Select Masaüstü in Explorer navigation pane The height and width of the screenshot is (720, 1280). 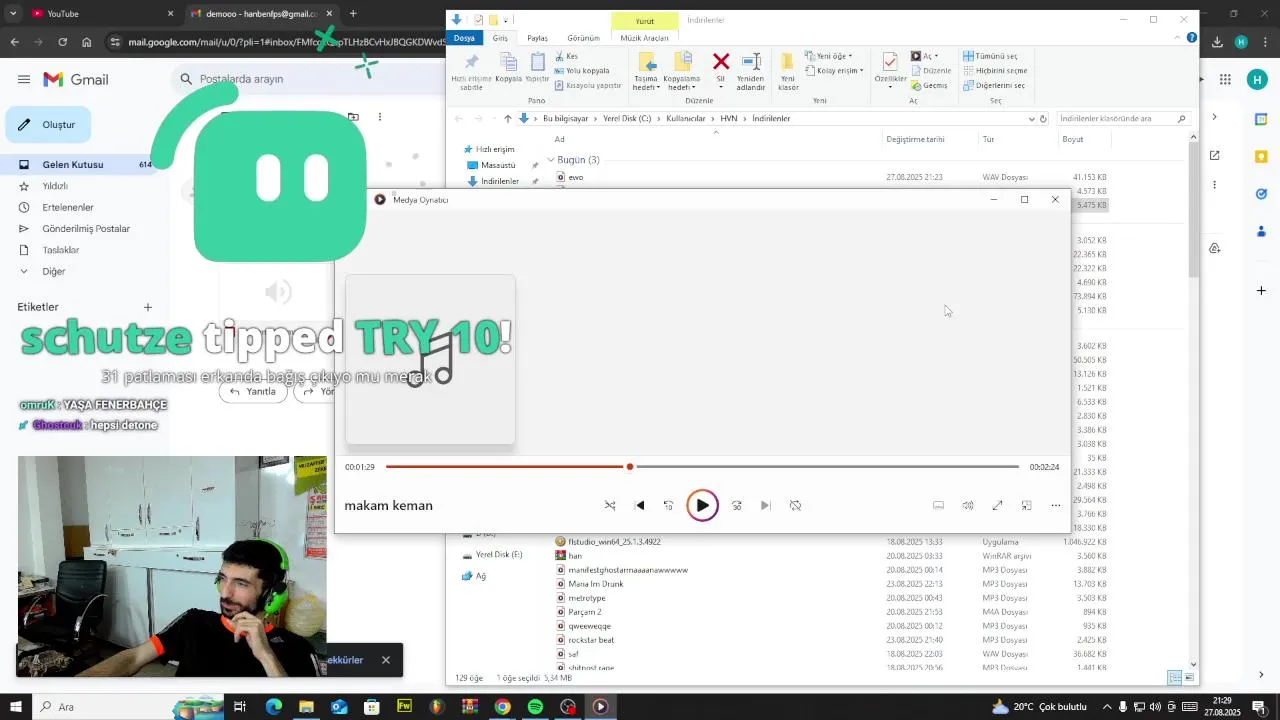(498, 165)
